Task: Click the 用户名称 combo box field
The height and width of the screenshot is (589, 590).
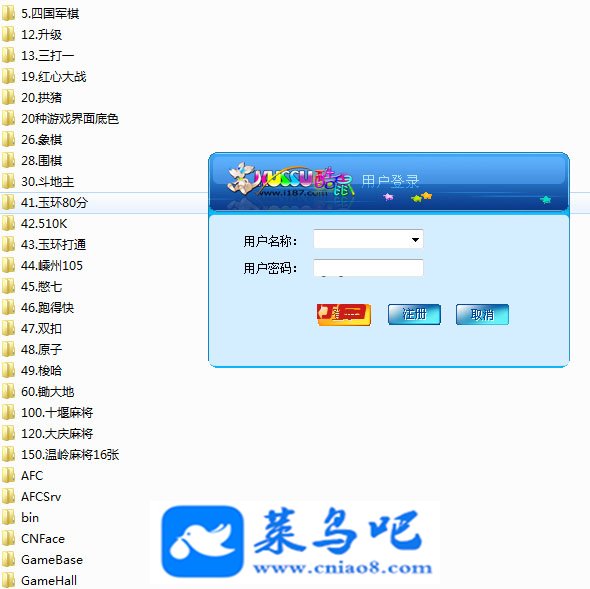Action: 368,239
